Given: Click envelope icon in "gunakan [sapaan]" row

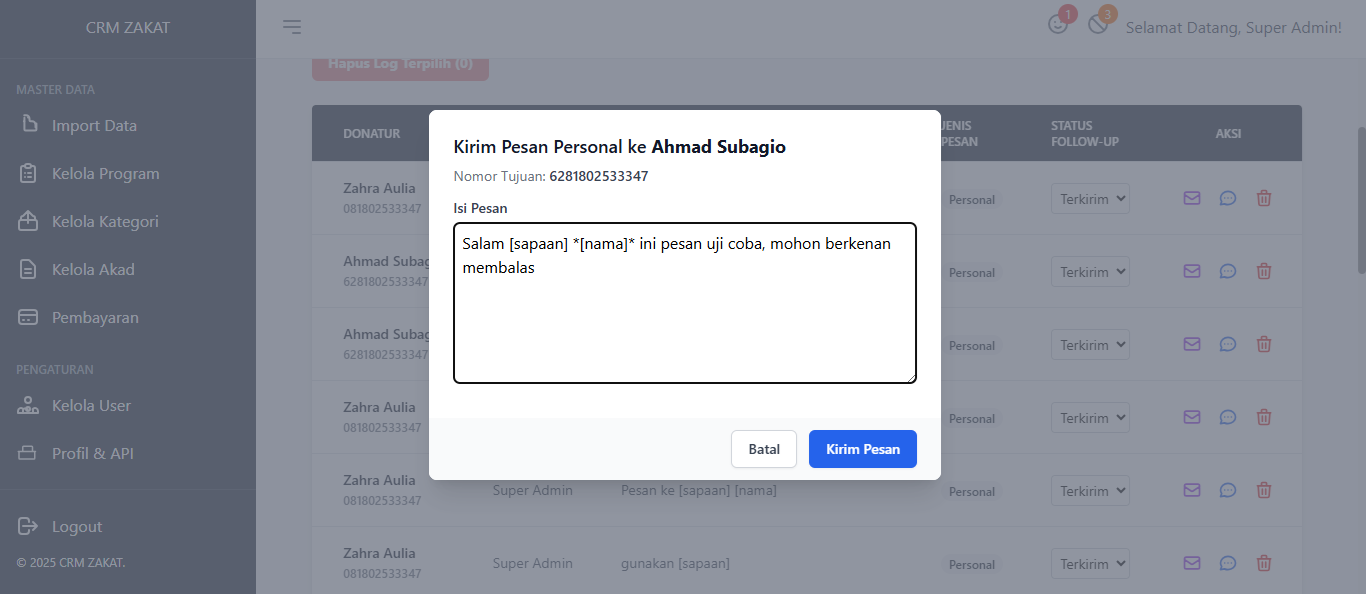Looking at the screenshot, I should point(1192,563).
